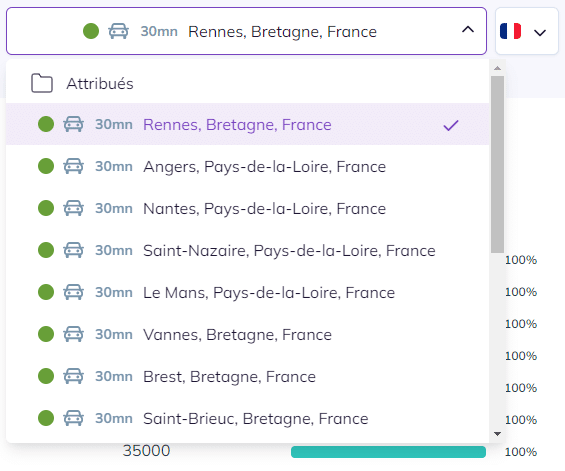Click the scrollbar down arrow of the list
This screenshot has height=471, width=565.
497,434
